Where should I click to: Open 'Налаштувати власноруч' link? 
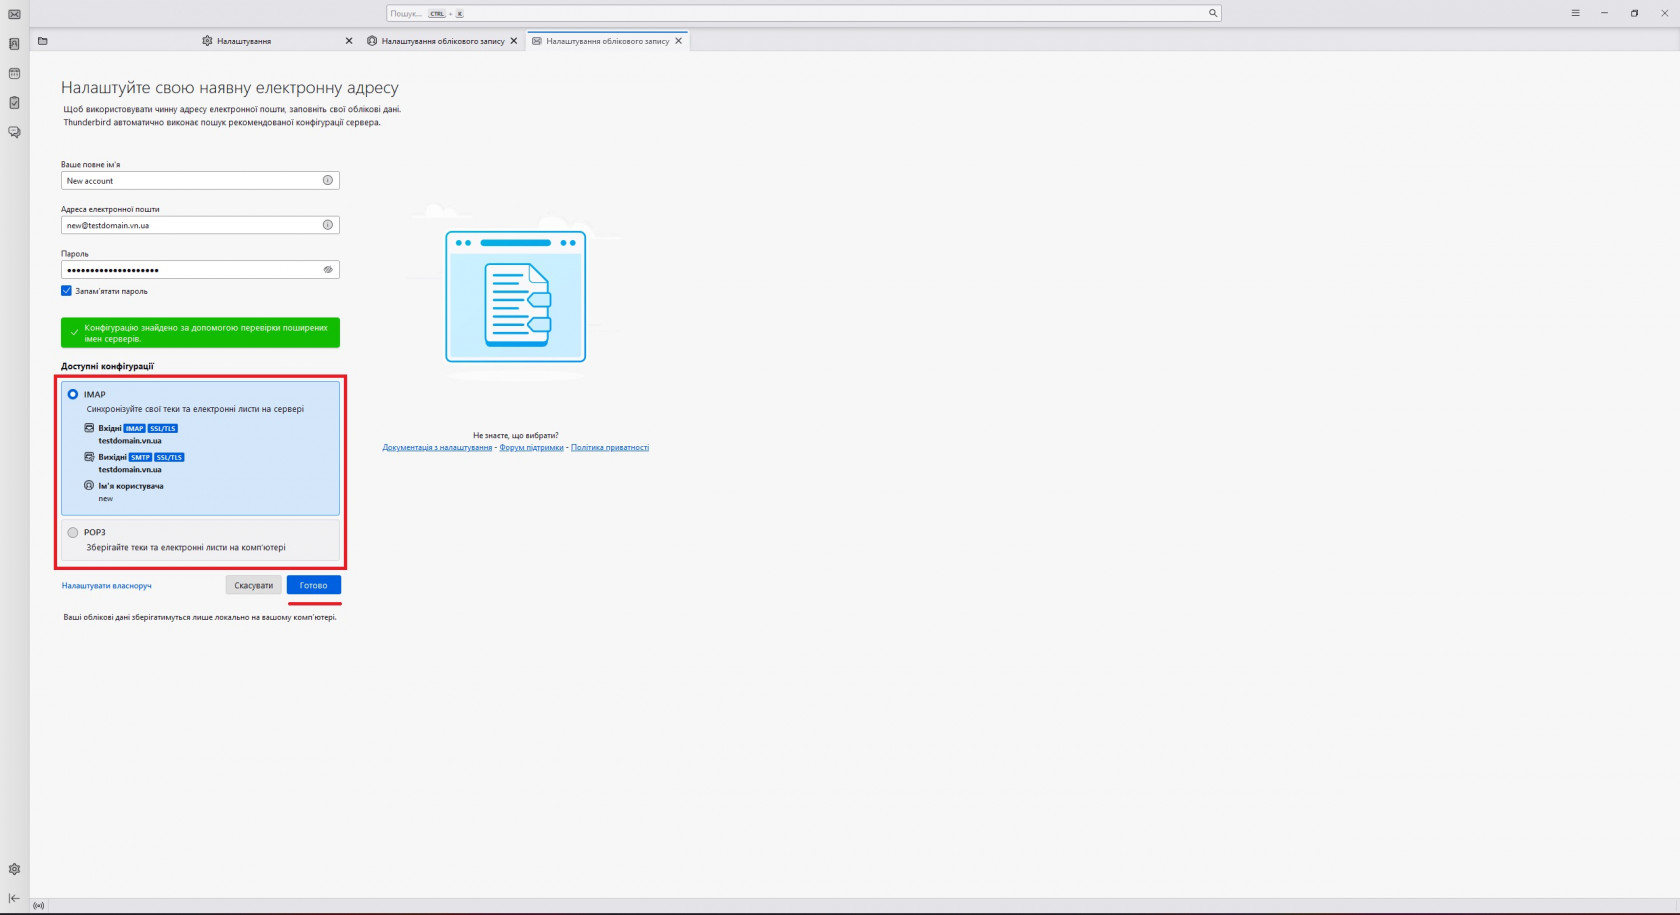coord(107,585)
